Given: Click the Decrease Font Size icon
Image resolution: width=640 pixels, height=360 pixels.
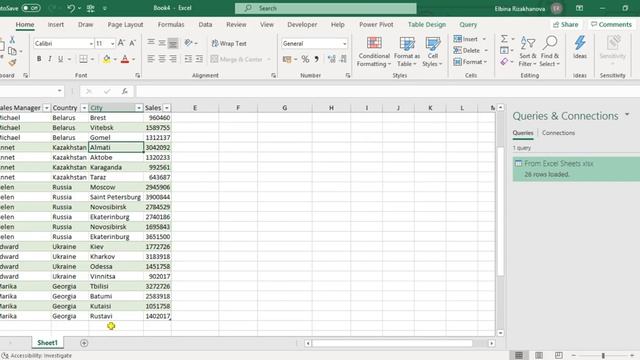Looking at the screenshot, I should point(132,43).
